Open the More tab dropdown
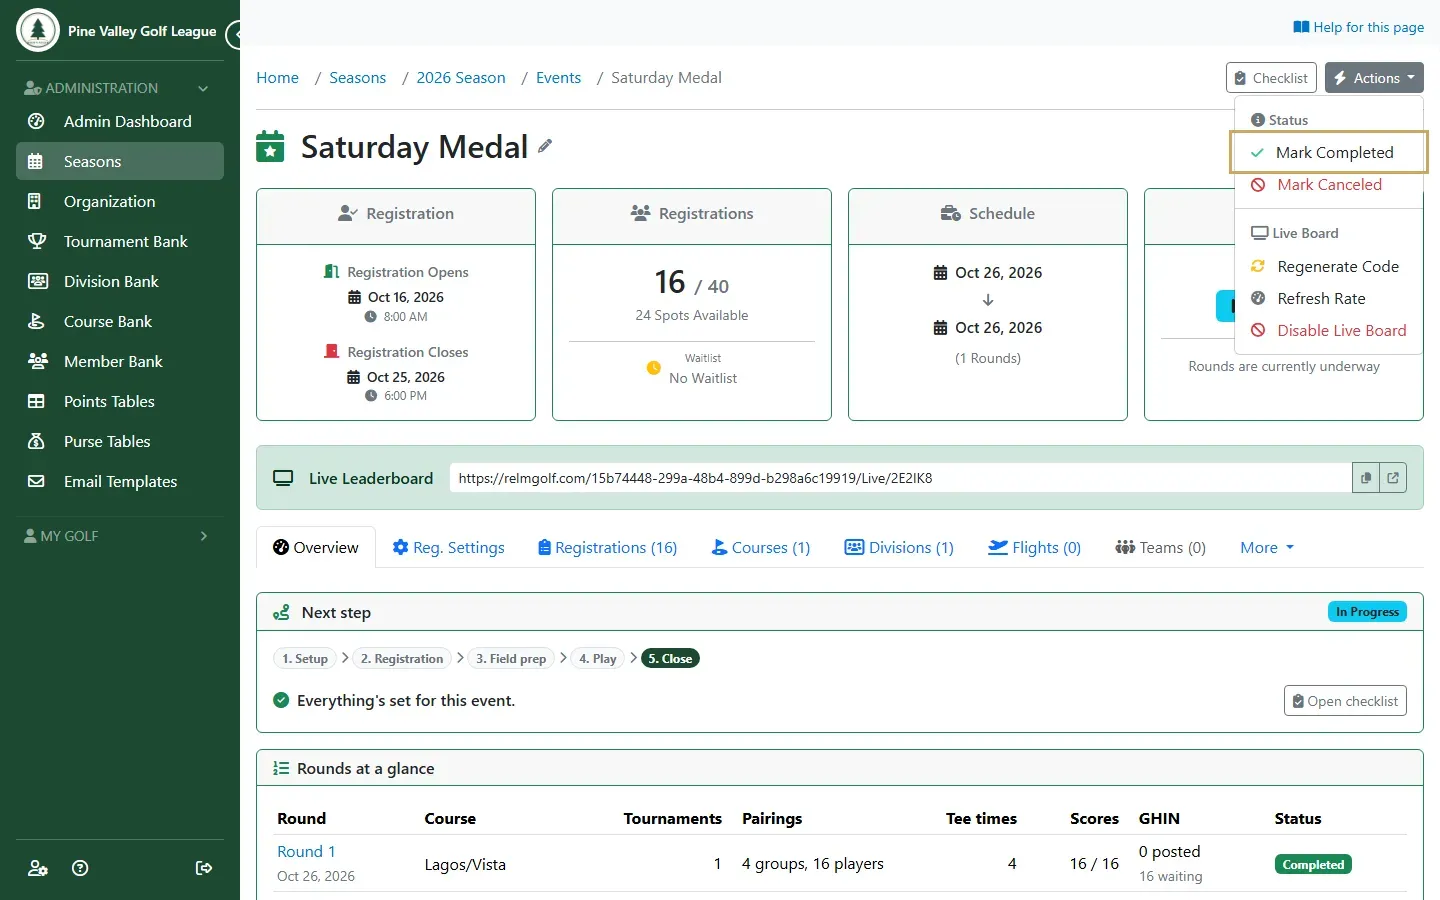The image size is (1440, 900). (1267, 548)
